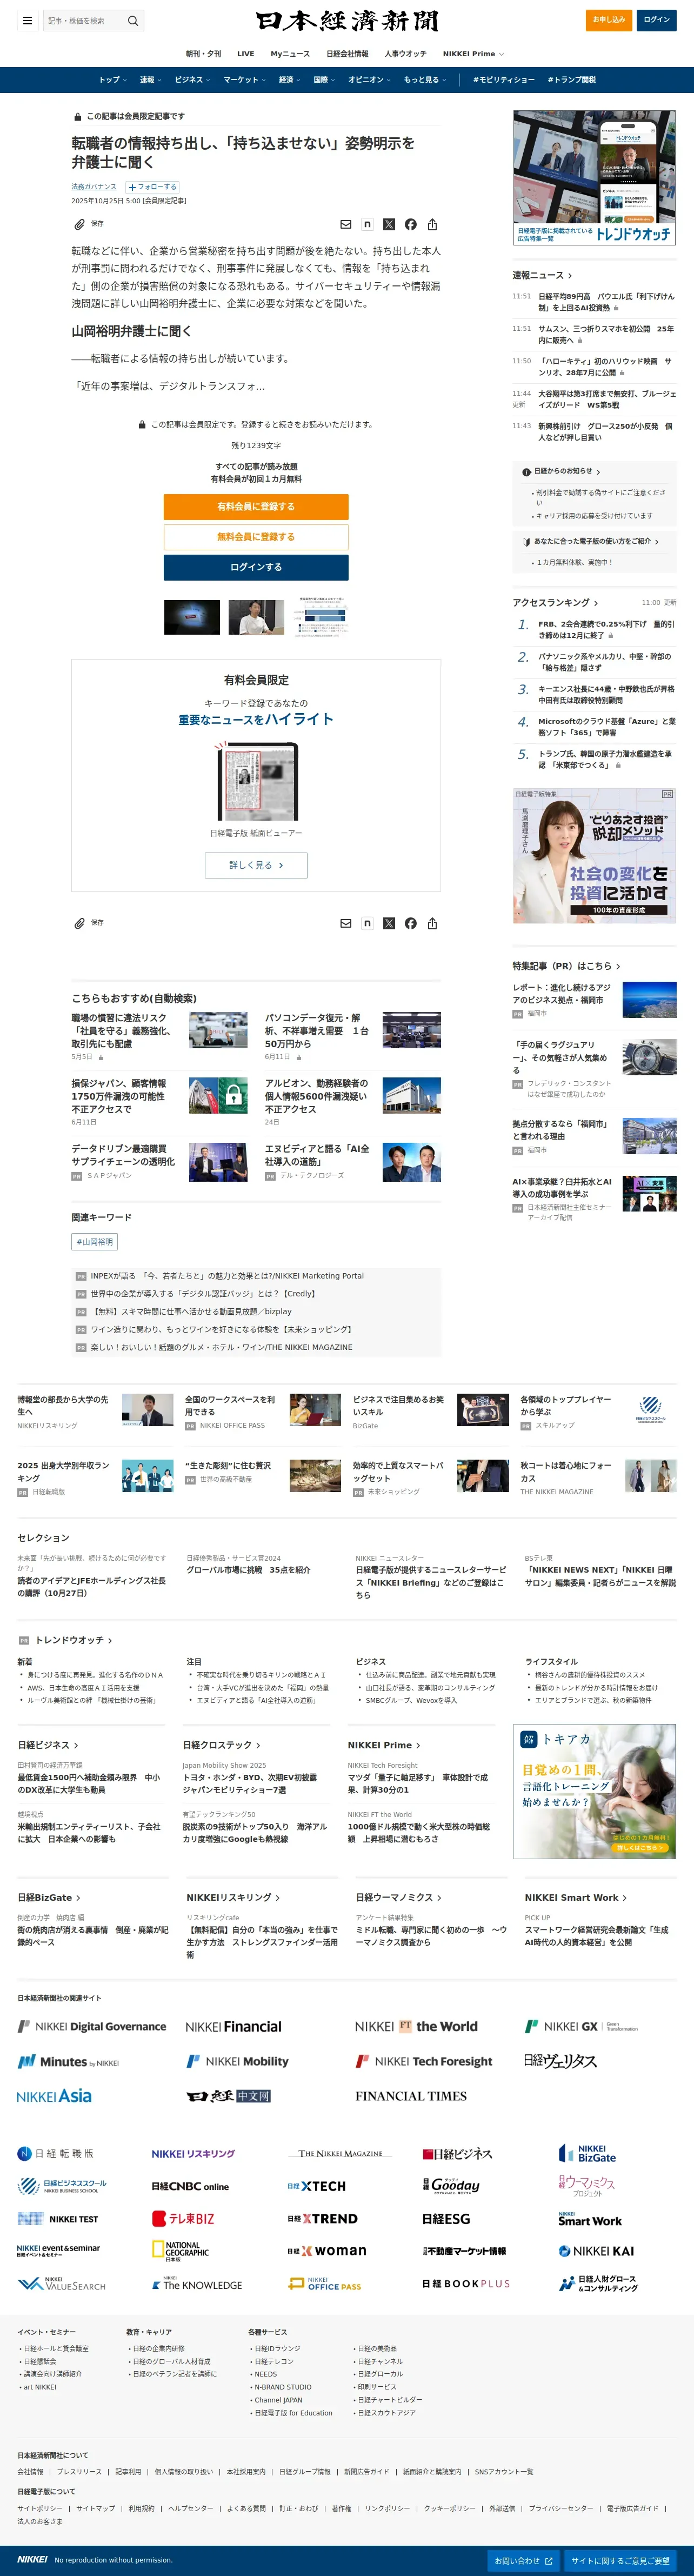Open 朝刊・夕刊 from top menu
Screen dimensions: 694x2576
click(203, 54)
